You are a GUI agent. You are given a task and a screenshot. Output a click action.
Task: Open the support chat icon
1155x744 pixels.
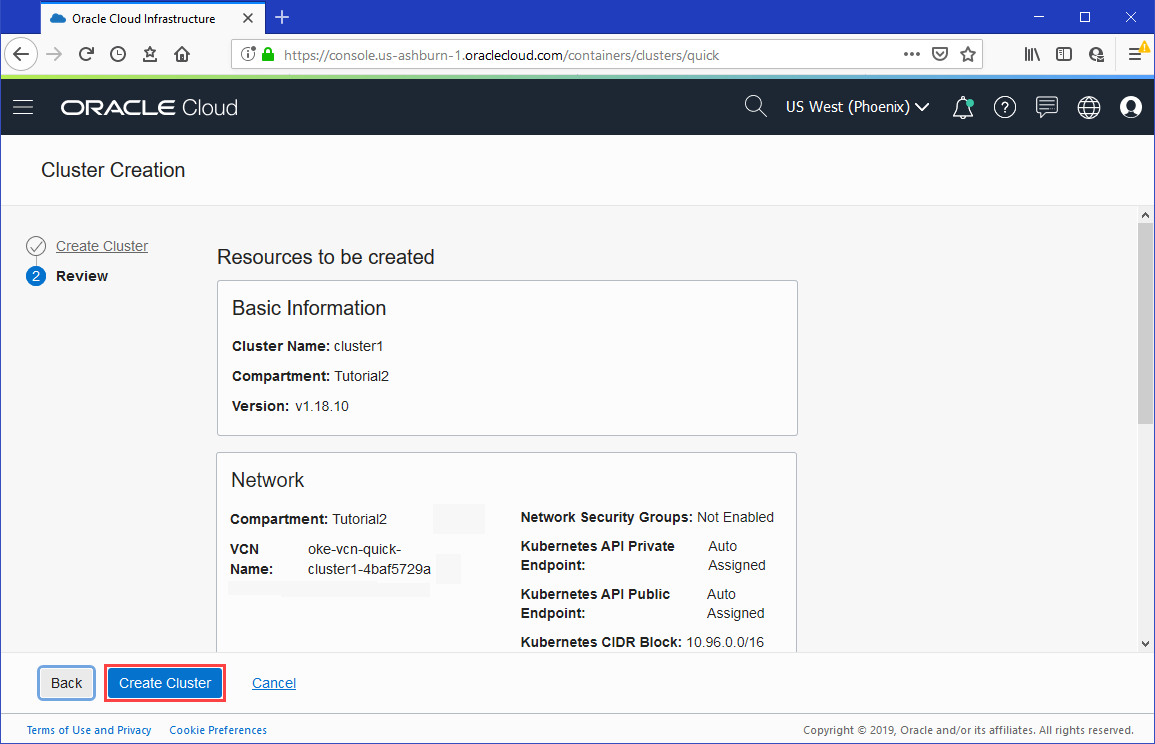(x=1047, y=108)
